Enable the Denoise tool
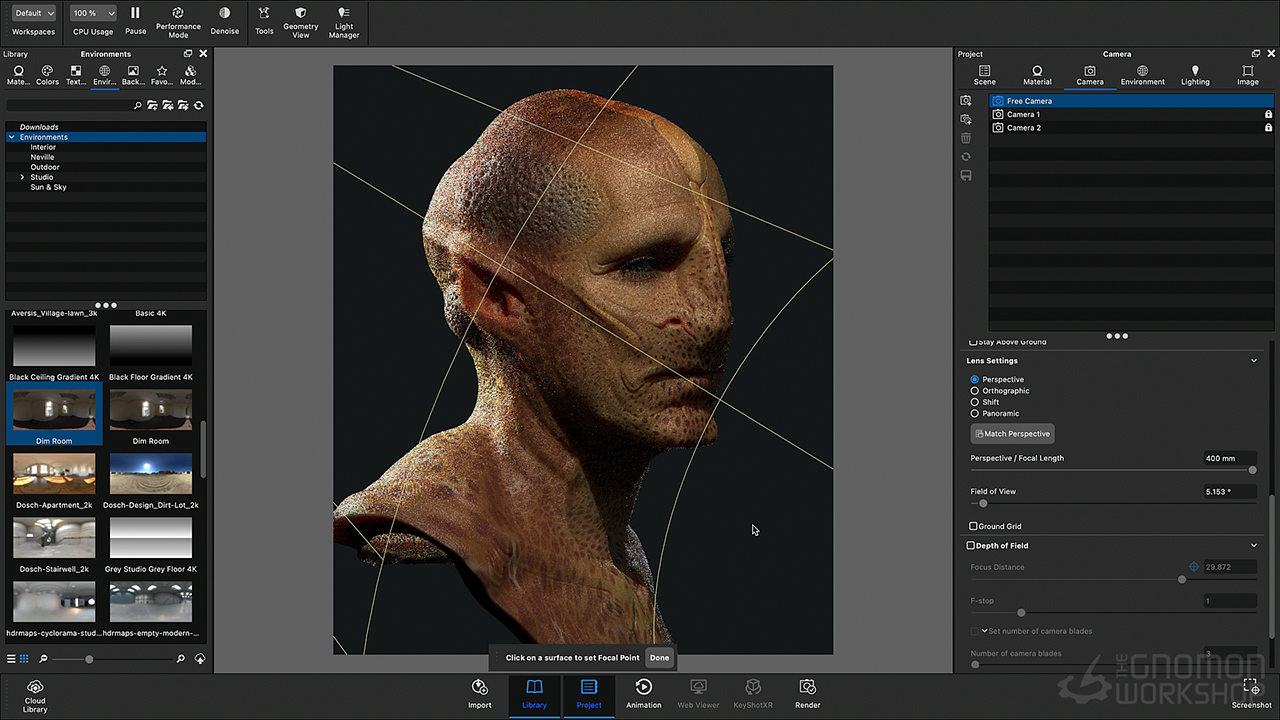The image size is (1280, 720). coord(224,14)
